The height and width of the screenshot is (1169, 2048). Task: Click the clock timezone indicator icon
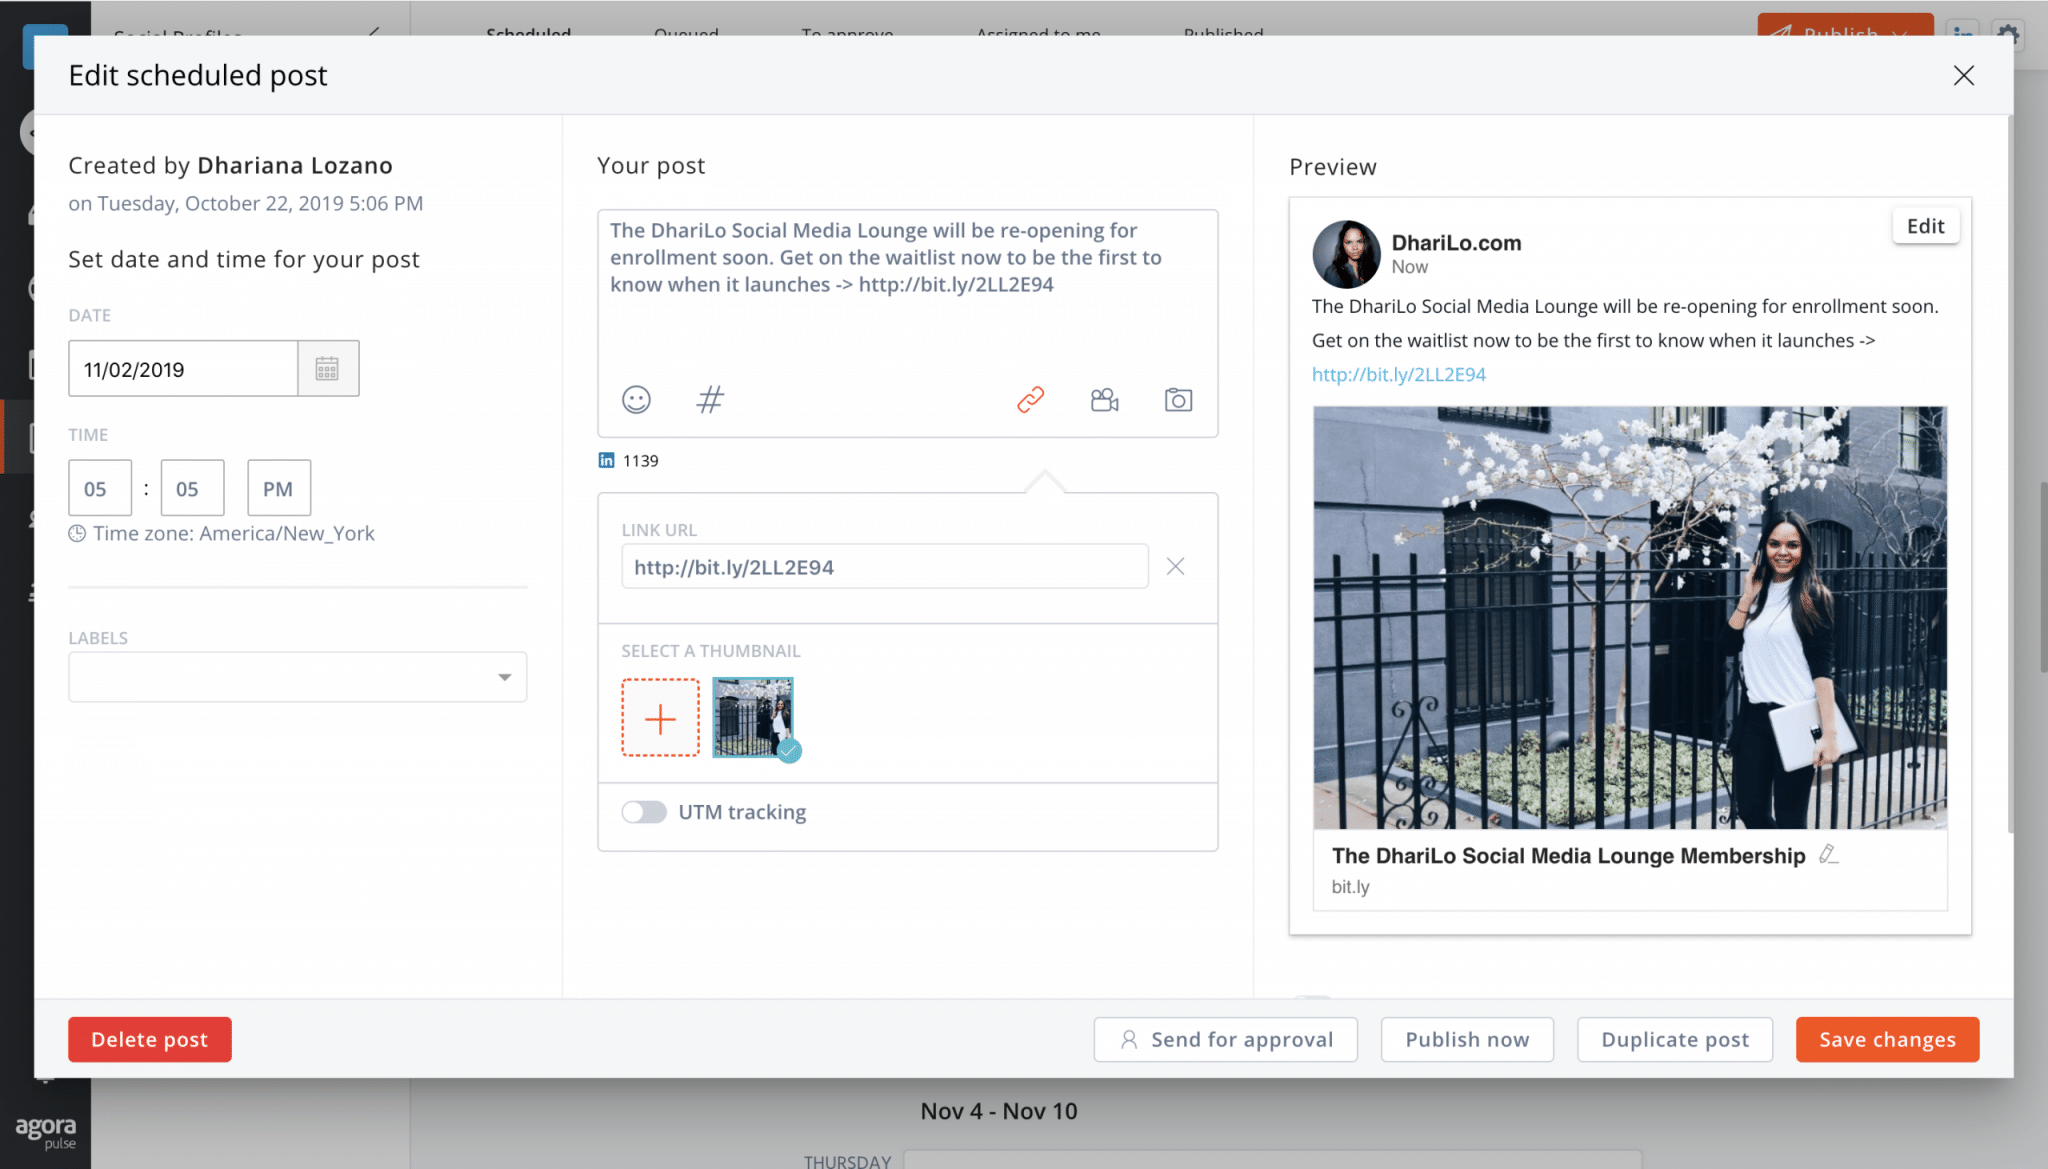pos(77,532)
